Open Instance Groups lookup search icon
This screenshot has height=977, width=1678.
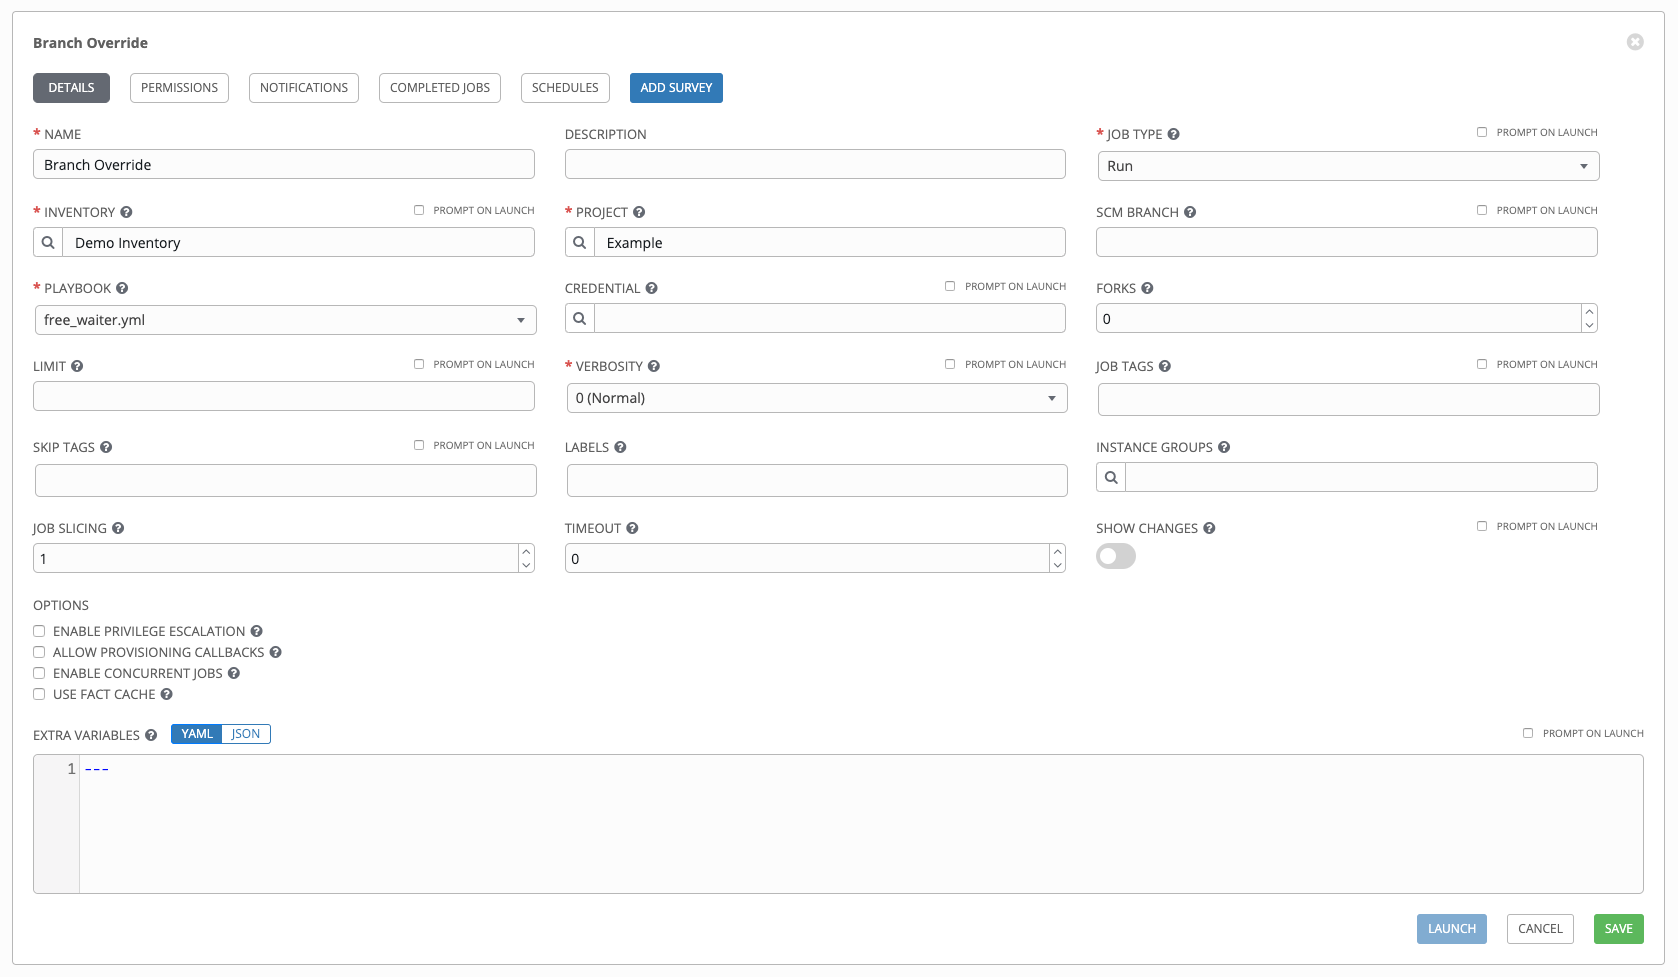tap(1111, 477)
